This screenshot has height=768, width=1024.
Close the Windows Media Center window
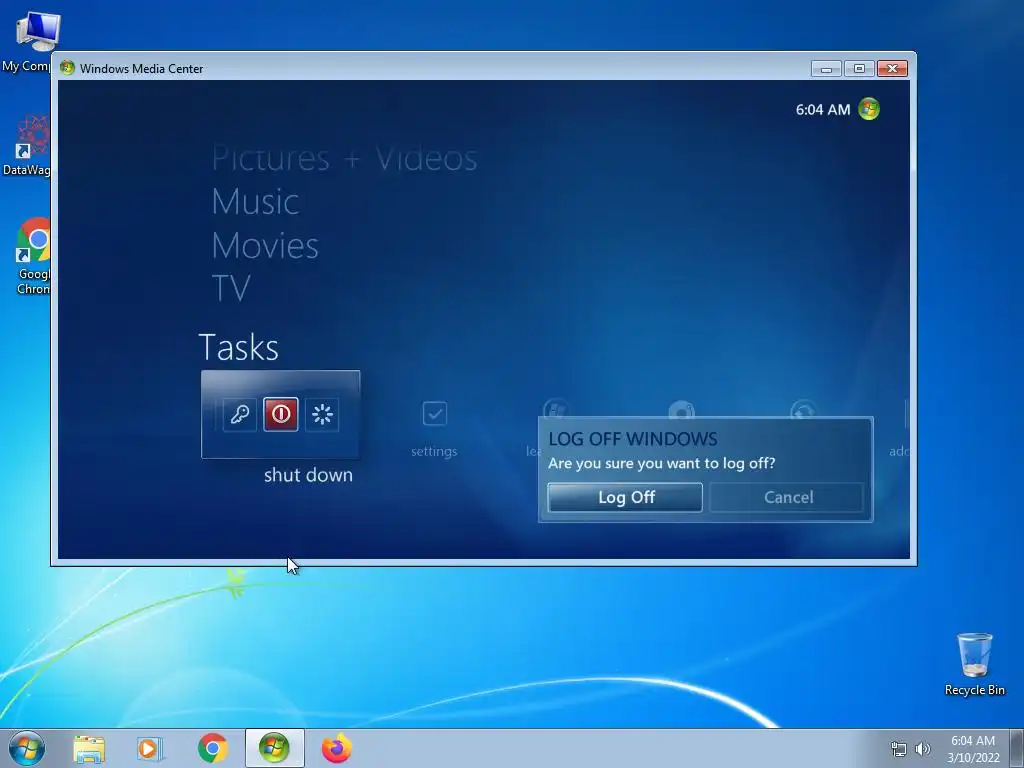893,69
